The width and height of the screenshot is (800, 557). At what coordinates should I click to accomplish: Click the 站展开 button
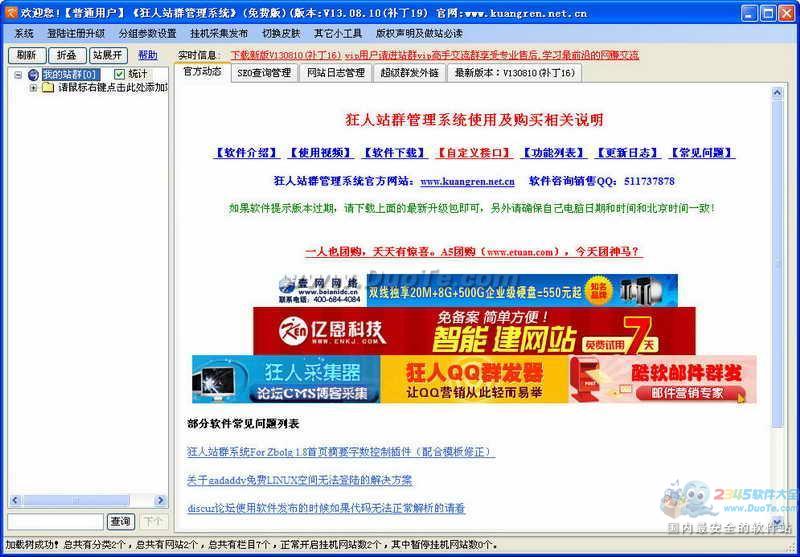(108, 55)
